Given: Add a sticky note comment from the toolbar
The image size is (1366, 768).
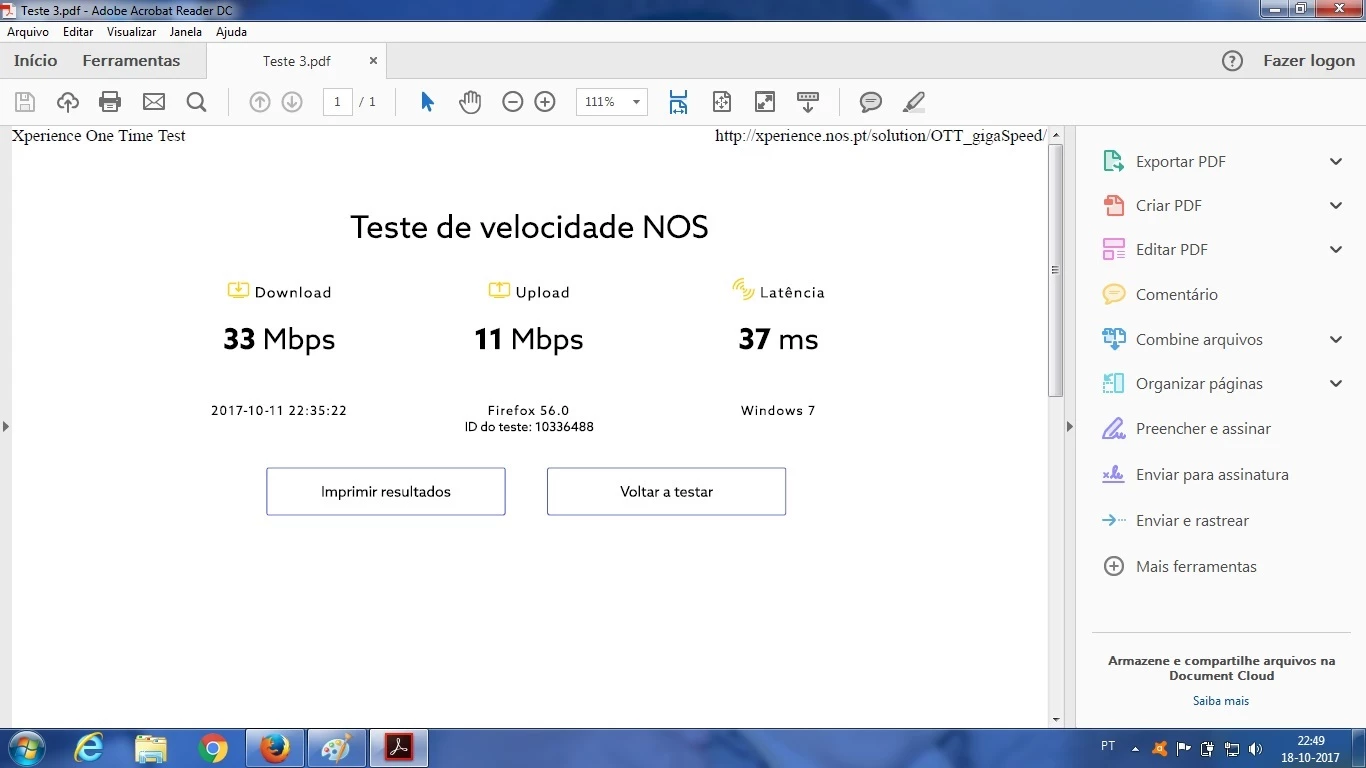Looking at the screenshot, I should [x=871, y=102].
